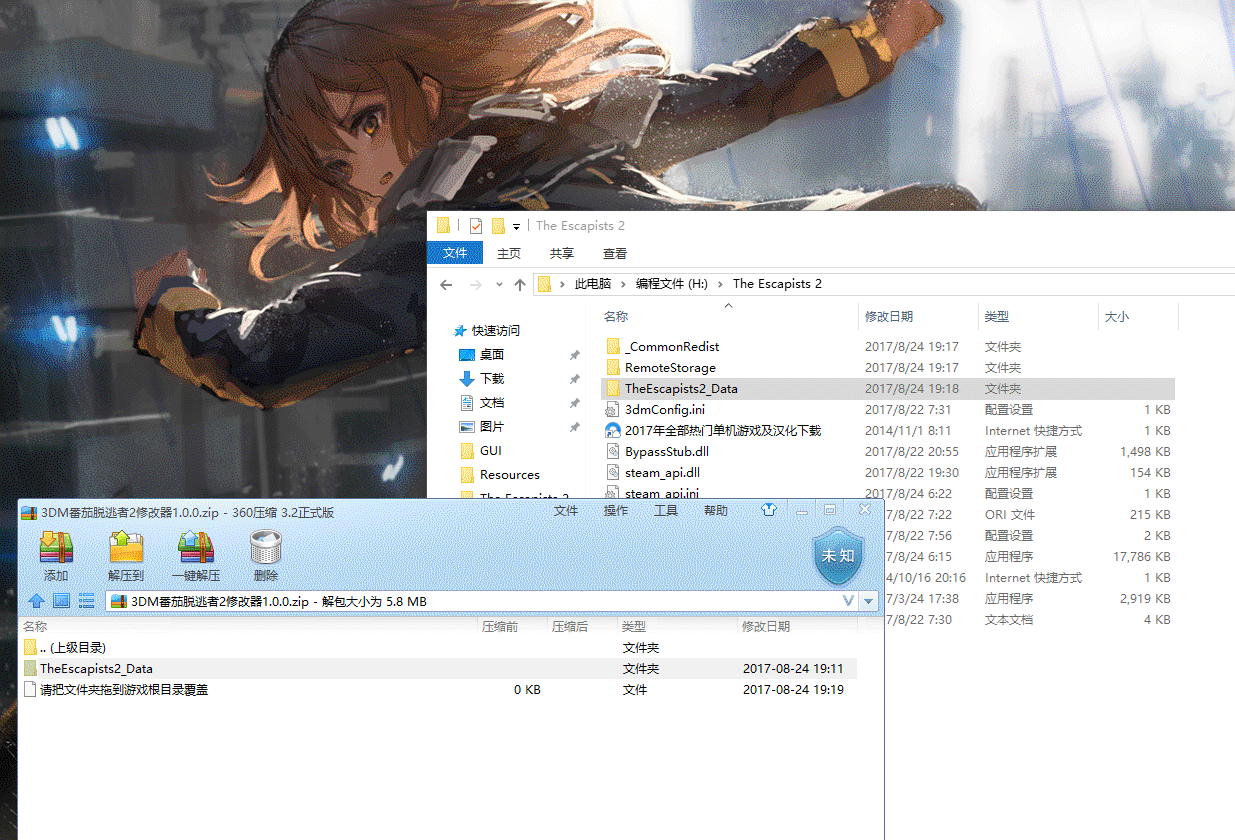The height and width of the screenshot is (840, 1235).
Task: Select 文档 in Explorer navigation pane
Action: tap(492, 402)
